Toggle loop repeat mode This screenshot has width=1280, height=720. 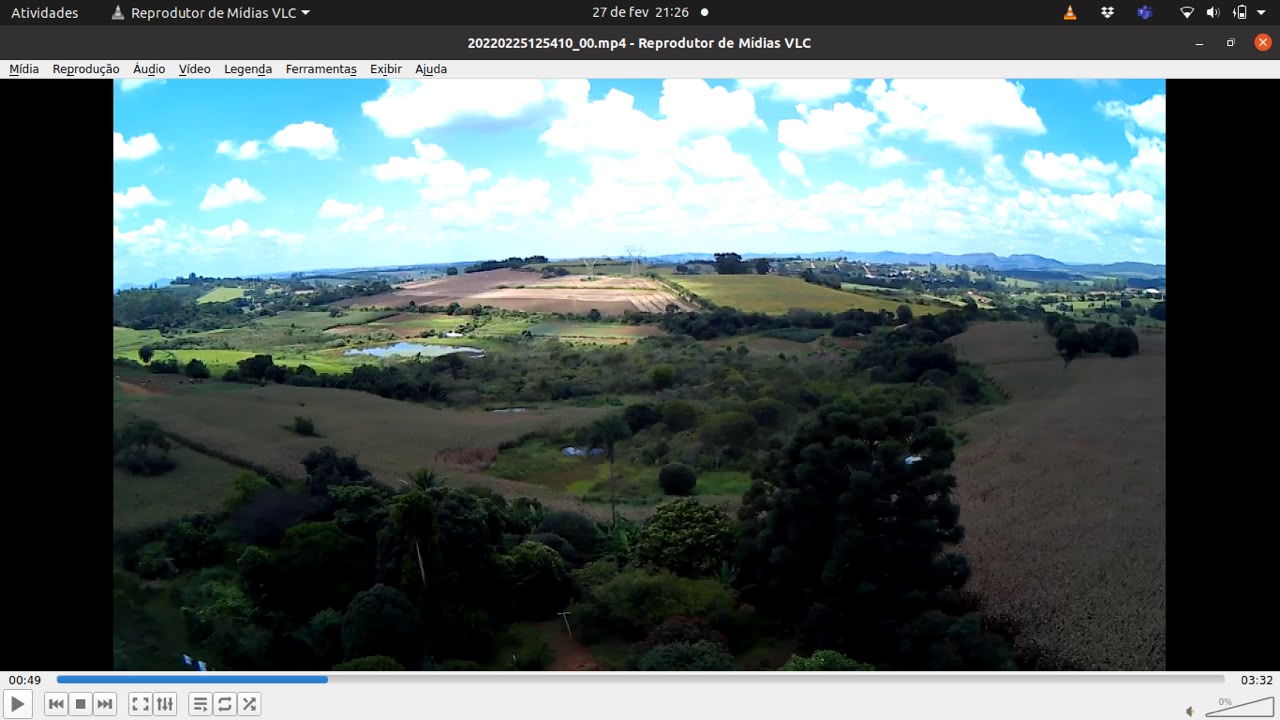[225, 704]
